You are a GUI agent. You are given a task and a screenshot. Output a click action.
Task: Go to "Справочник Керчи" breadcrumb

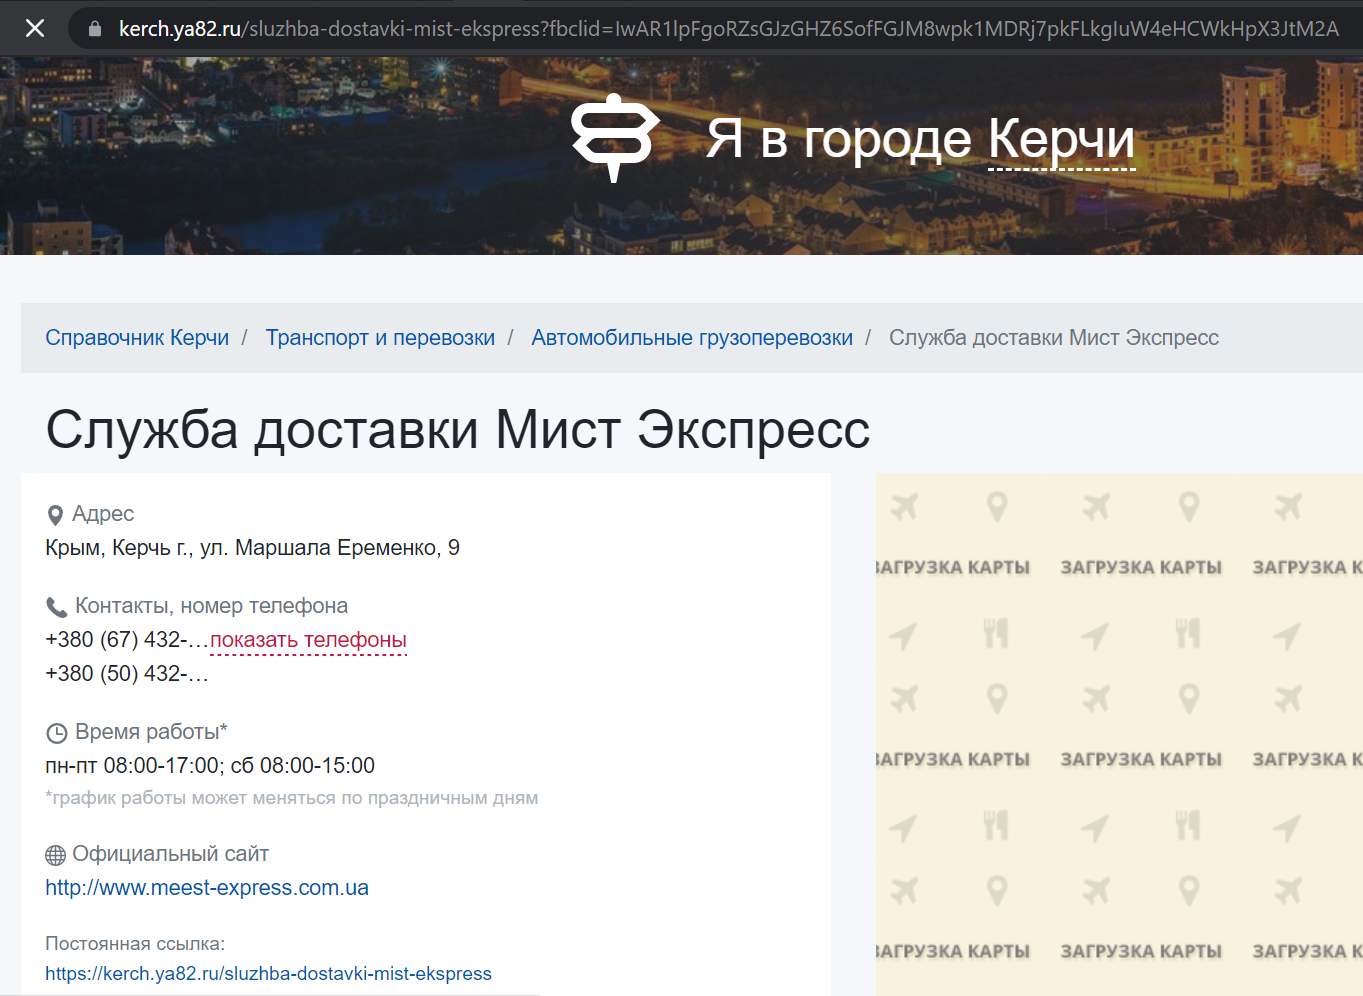click(137, 338)
